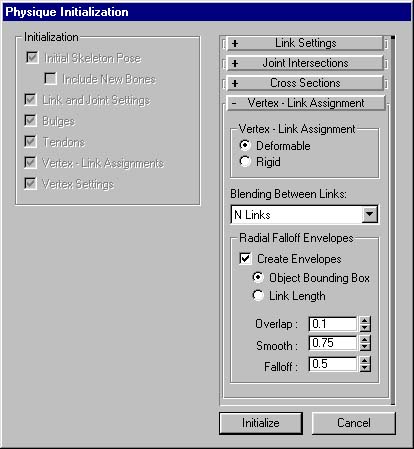
Task: Click into the Falloff value field
Action: tap(333, 364)
